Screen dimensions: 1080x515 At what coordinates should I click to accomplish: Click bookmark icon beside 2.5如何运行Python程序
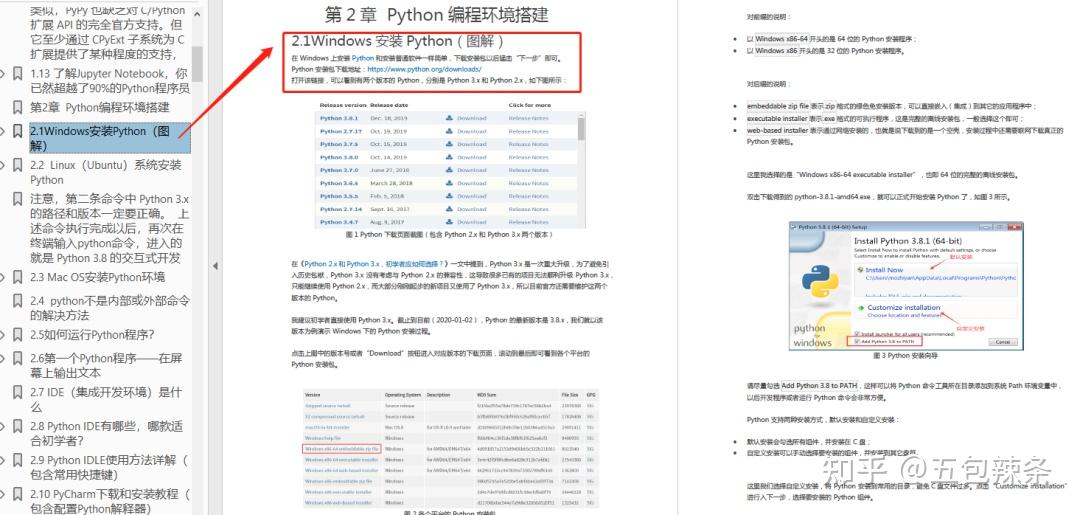point(17,335)
